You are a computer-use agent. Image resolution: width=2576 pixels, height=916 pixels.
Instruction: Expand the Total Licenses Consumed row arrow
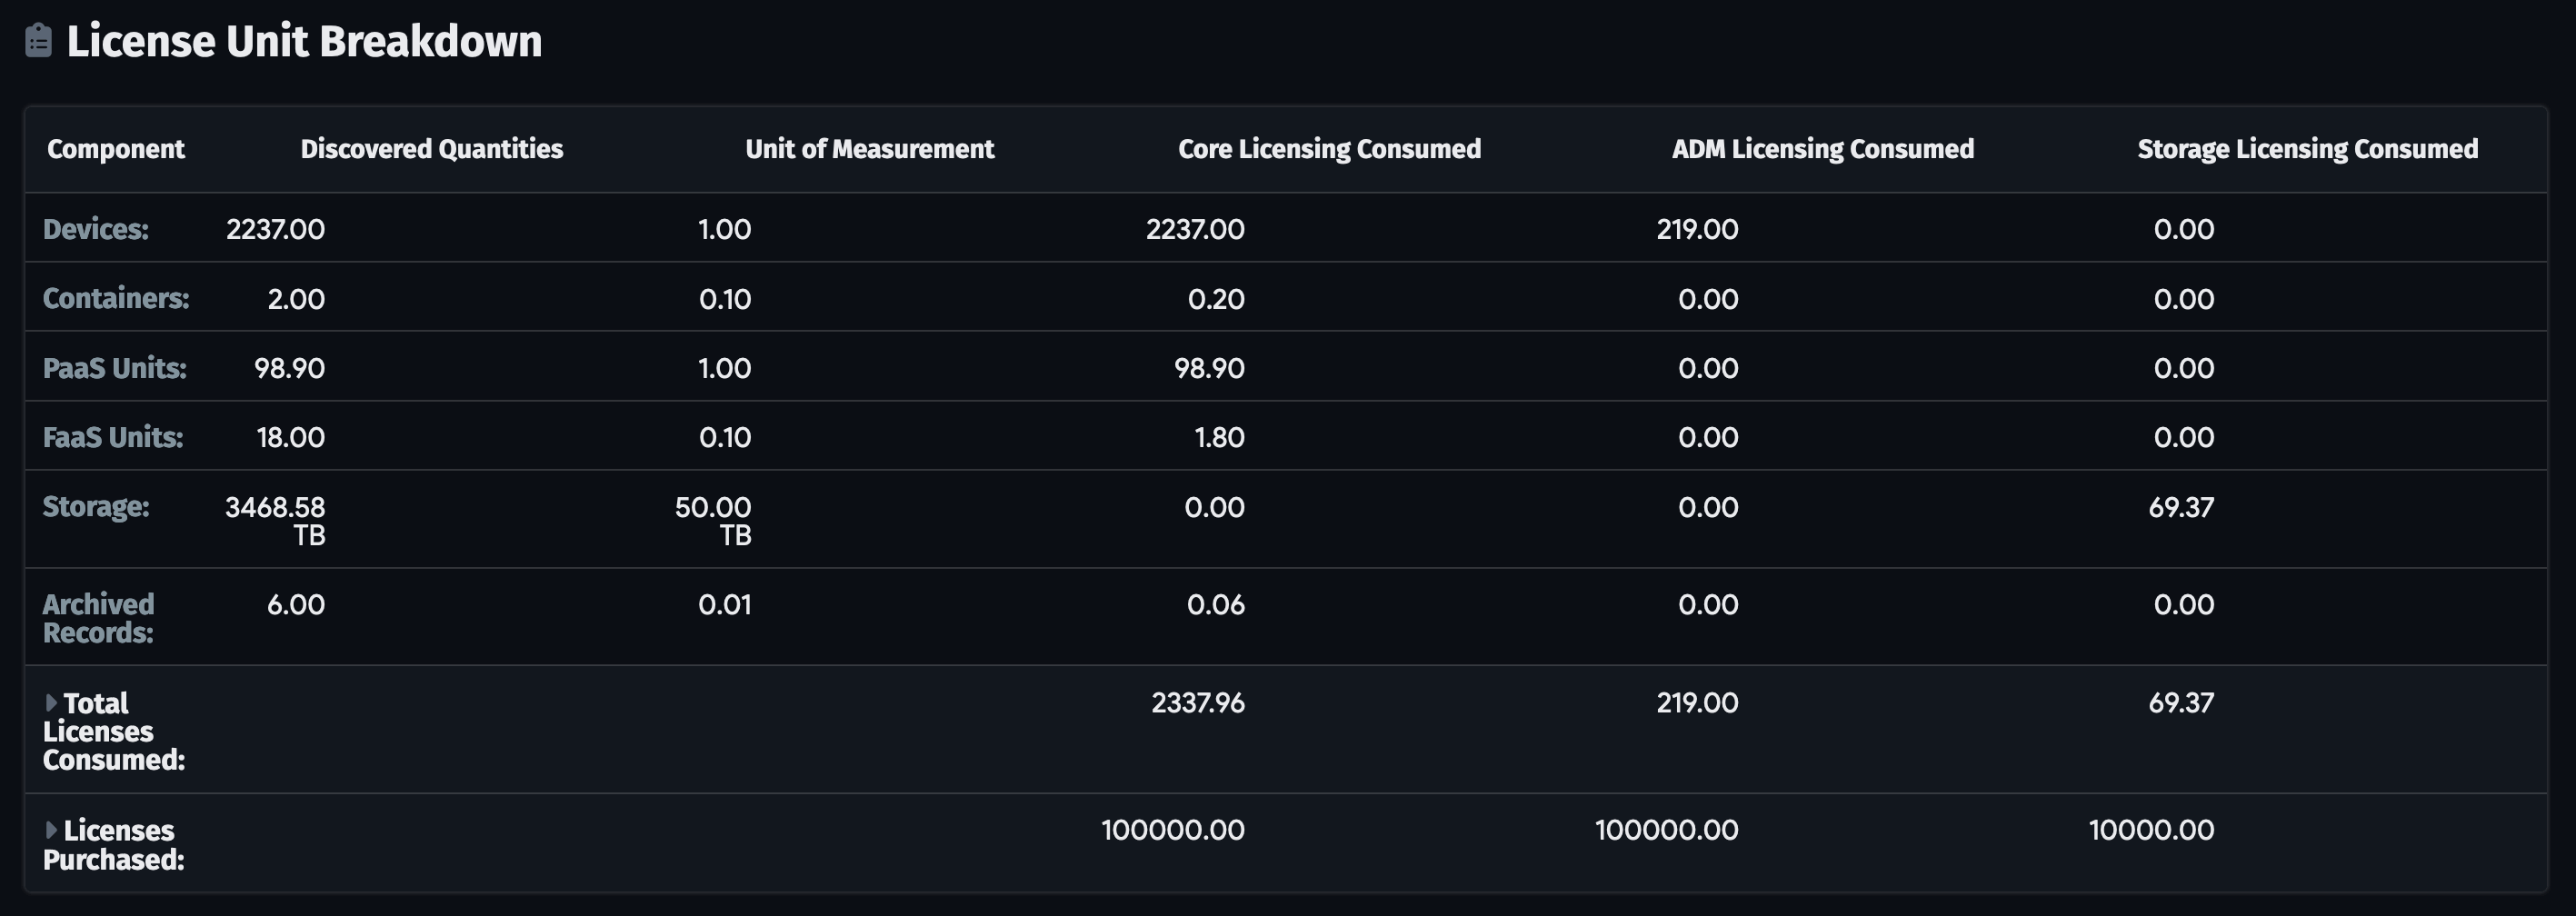[51, 703]
